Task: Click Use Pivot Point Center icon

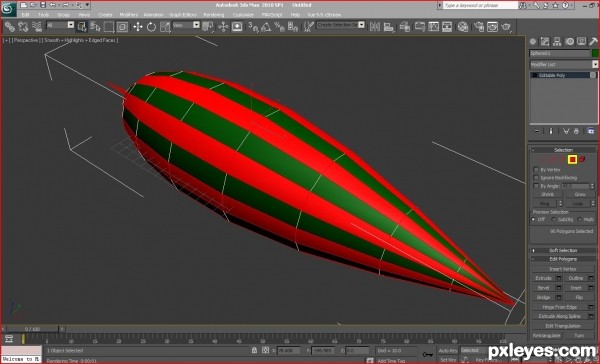Action: tap(207, 26)
